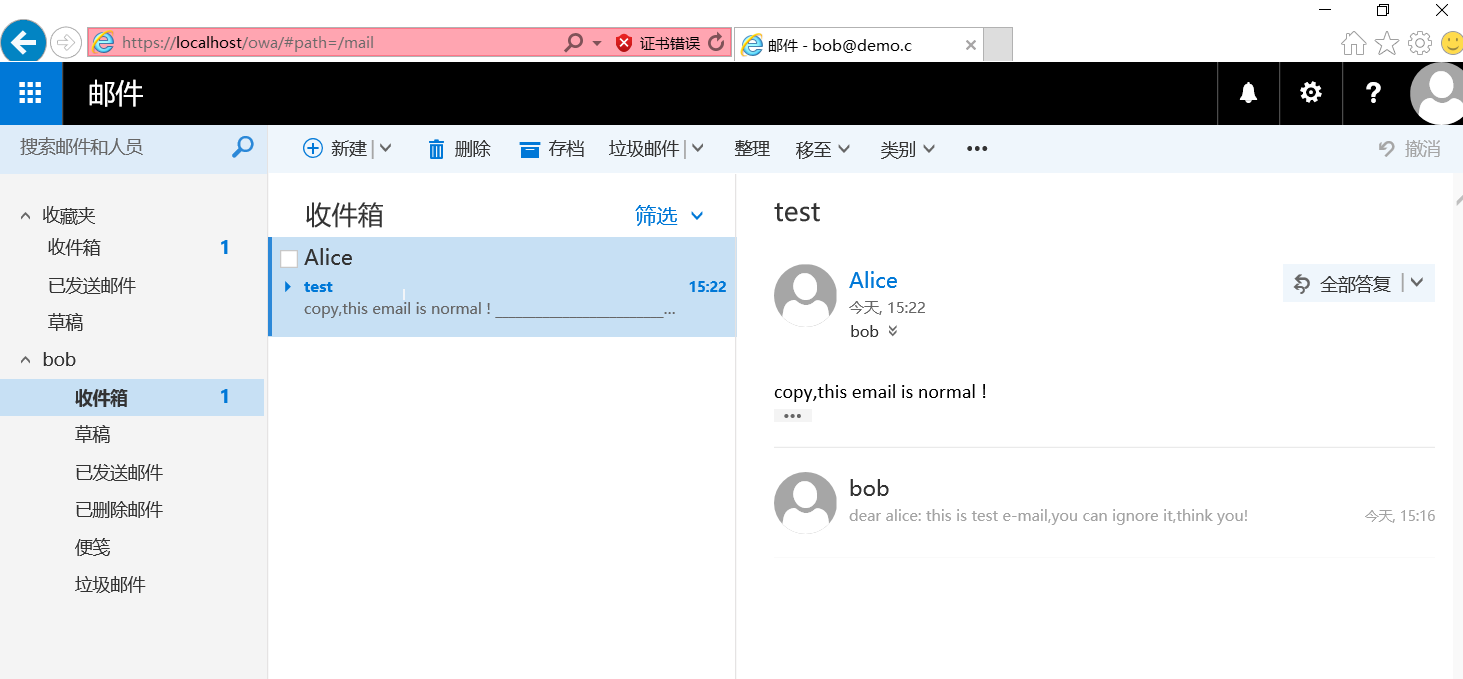
Task: Expand the 新建 dropdown arrow
Action: coord(385,148)
